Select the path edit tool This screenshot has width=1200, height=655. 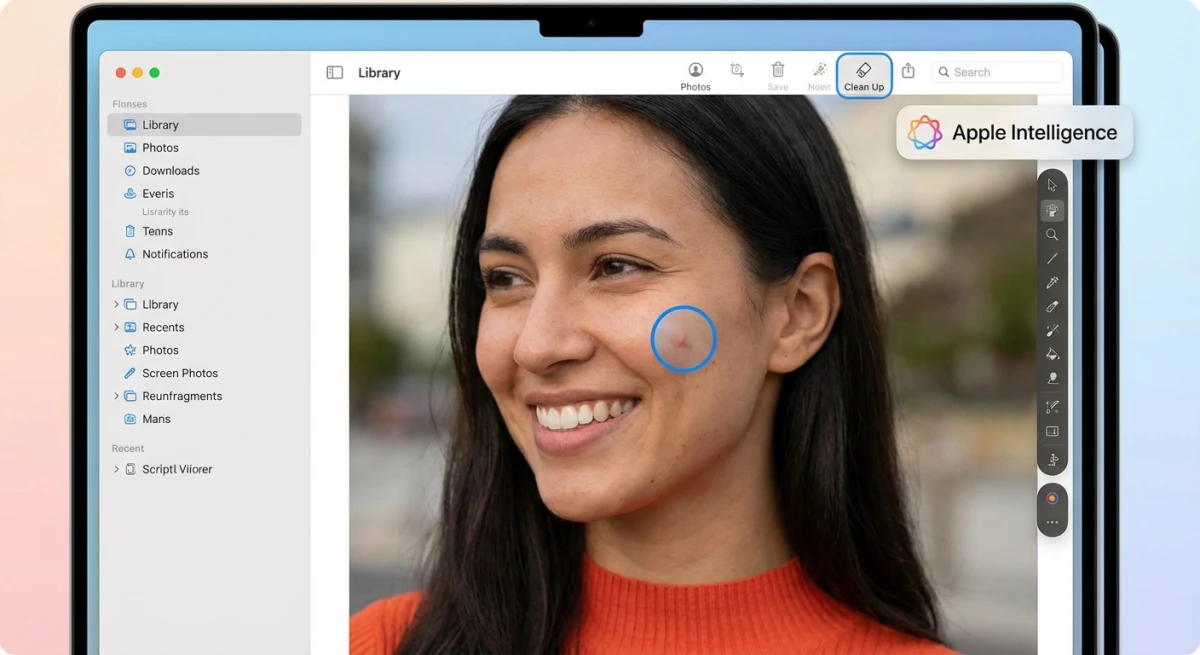pyautogui.click(x=1052, y=407)
